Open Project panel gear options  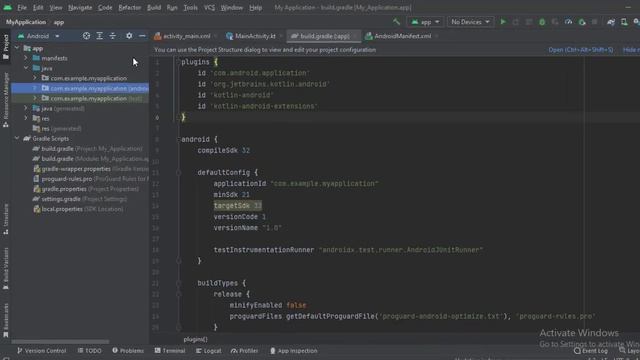click(x=129, y=36)
